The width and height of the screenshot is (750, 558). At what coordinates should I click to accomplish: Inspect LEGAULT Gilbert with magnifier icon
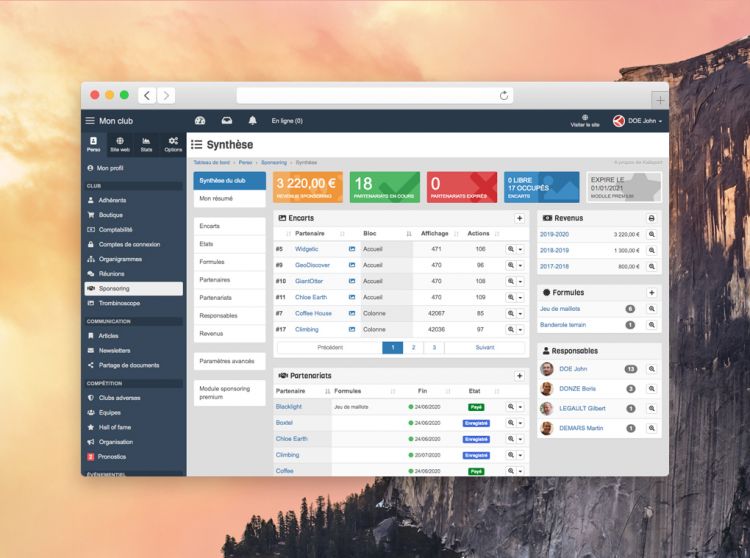pos(651,409)
